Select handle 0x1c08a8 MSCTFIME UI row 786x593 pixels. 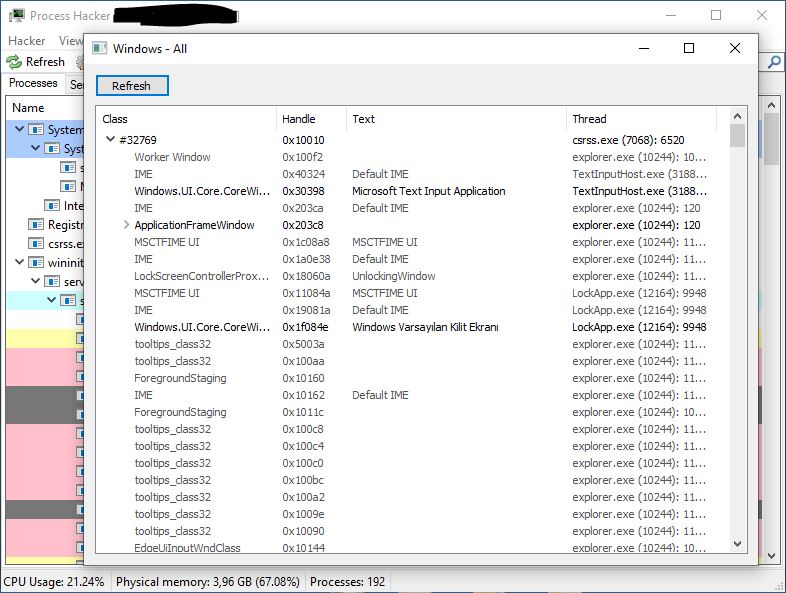[411, 242]
